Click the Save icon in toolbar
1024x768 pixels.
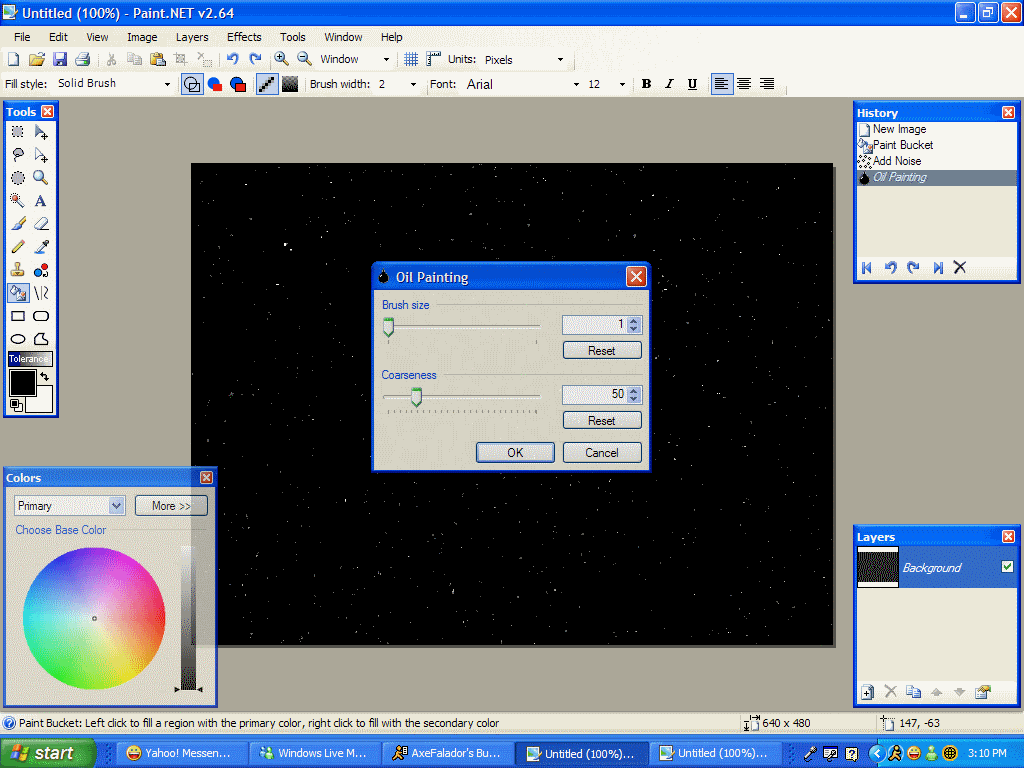click(x=60, y=60)
